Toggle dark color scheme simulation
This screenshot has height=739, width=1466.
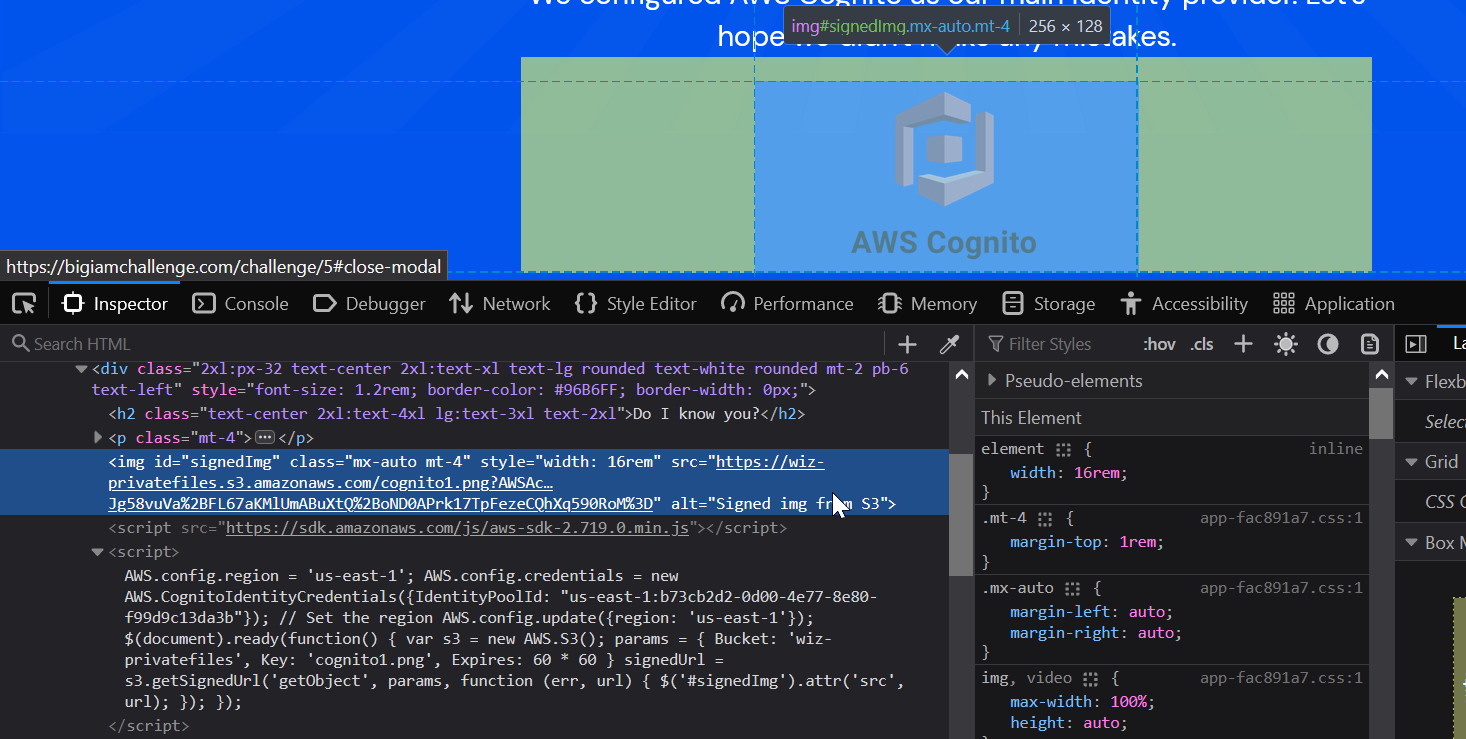1328,344
